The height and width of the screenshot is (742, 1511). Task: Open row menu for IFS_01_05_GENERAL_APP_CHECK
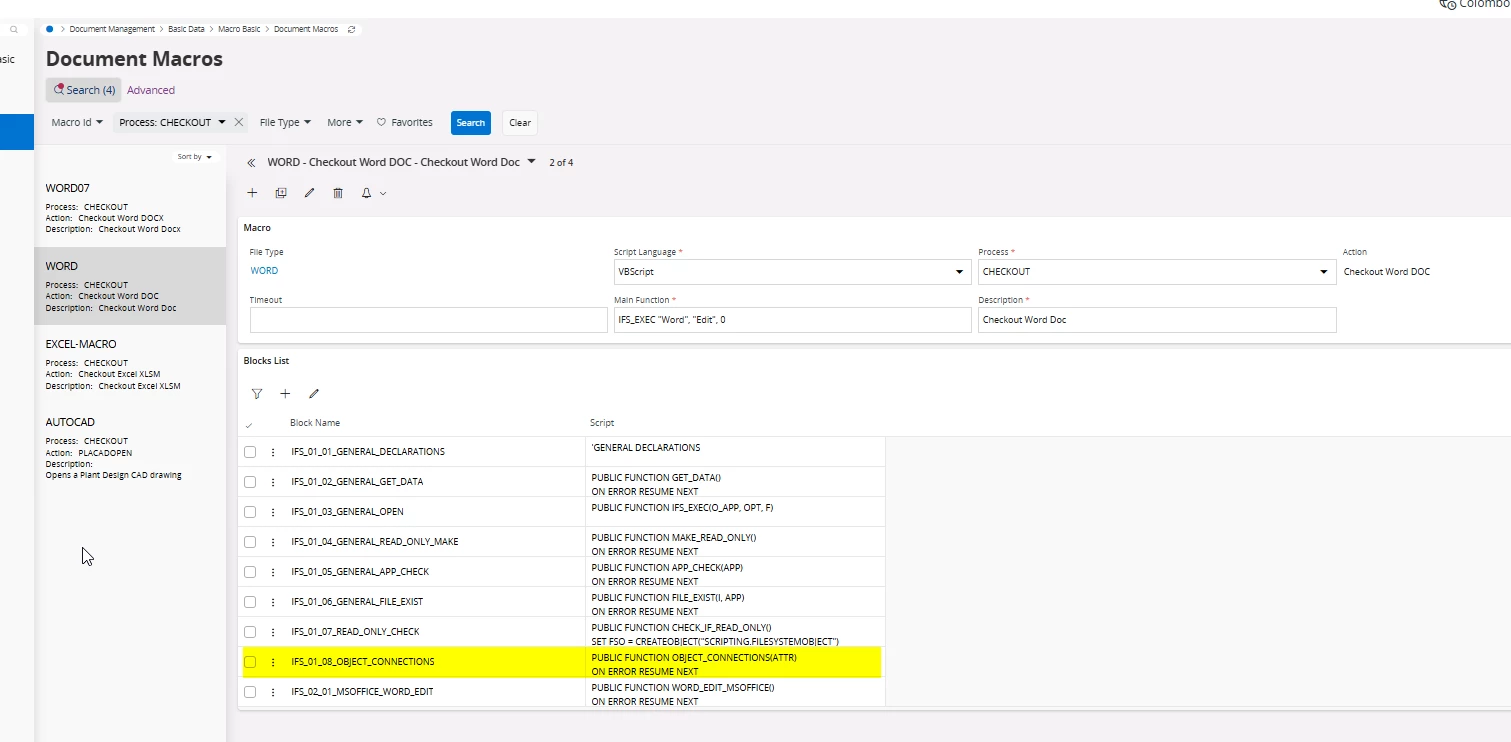tap(273, 572)
